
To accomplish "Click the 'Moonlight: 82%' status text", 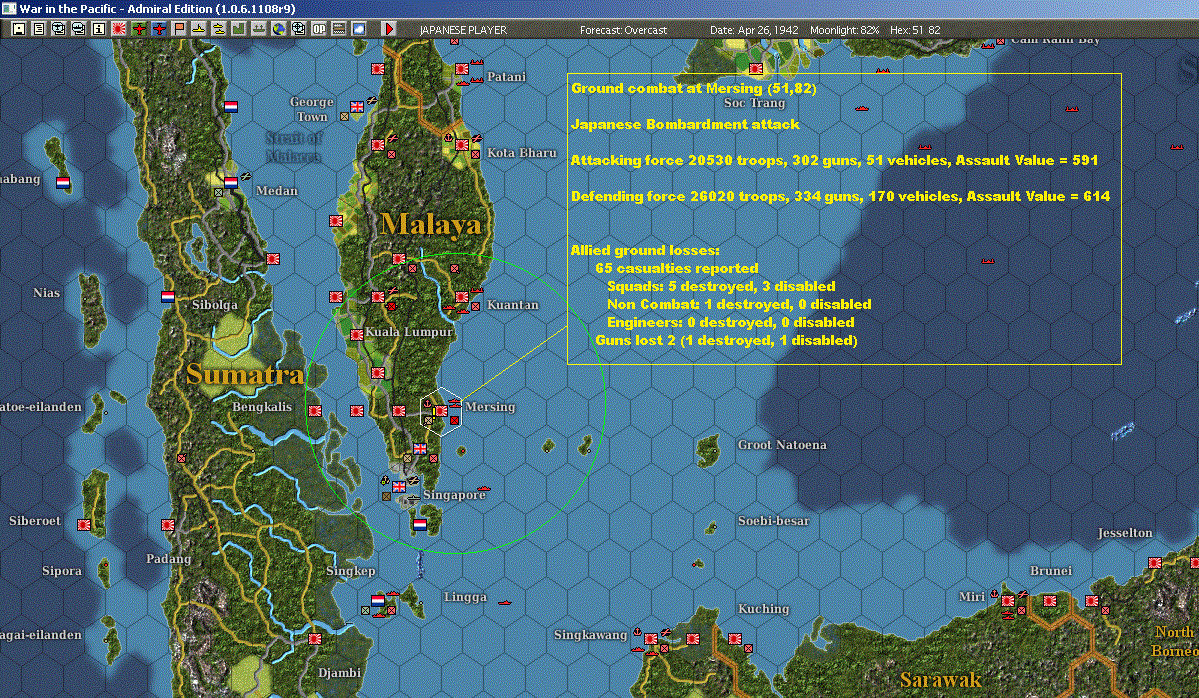I will tap(844, 30).
